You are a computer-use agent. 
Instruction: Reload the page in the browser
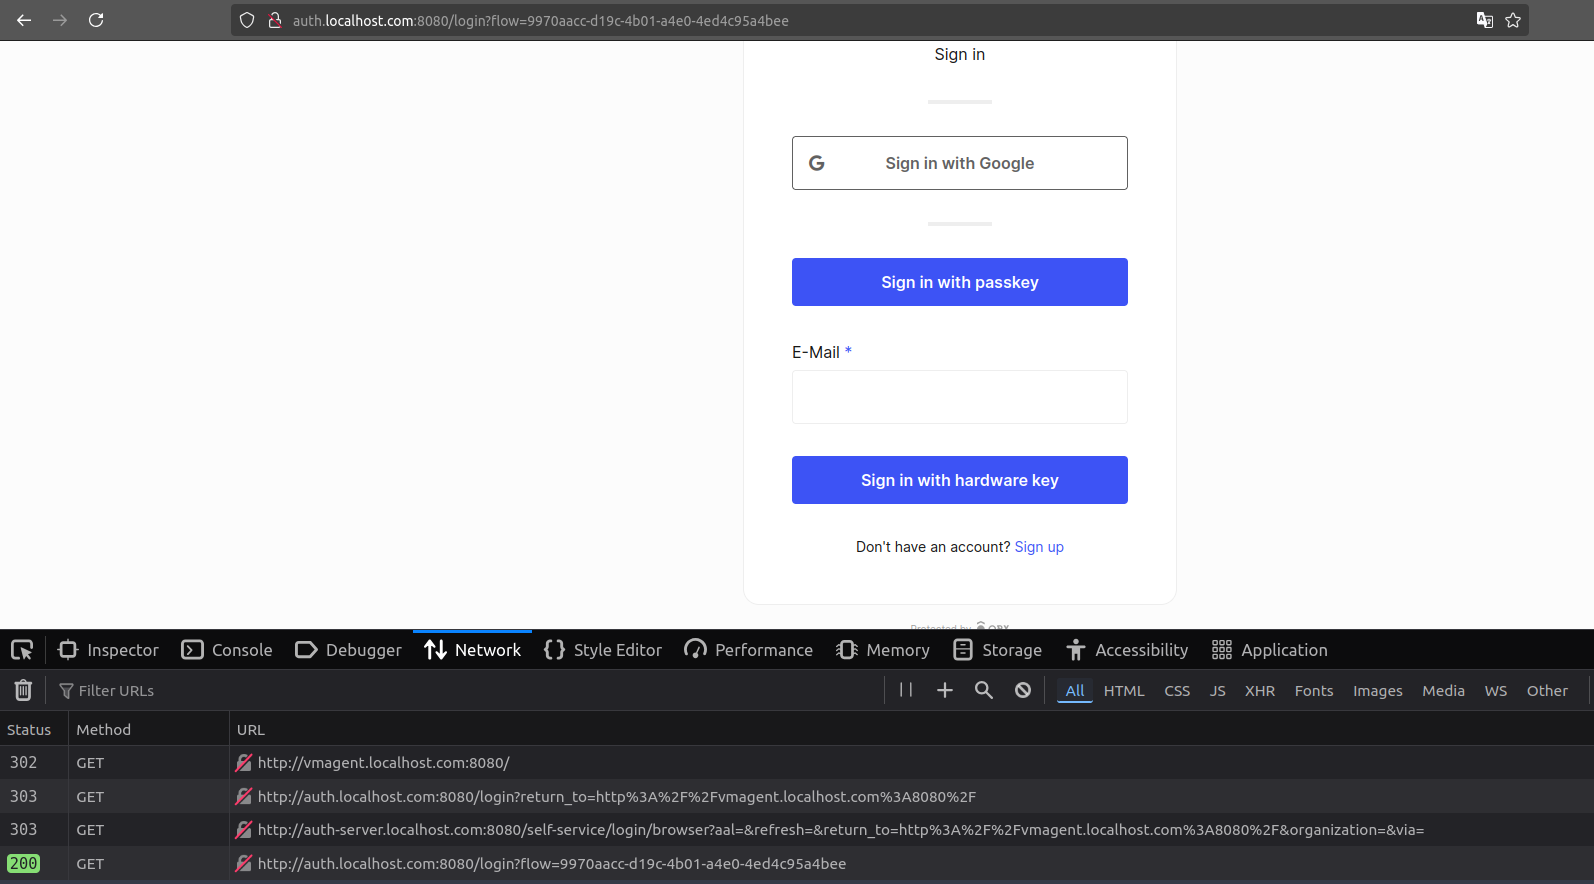(x=96, y=20)
